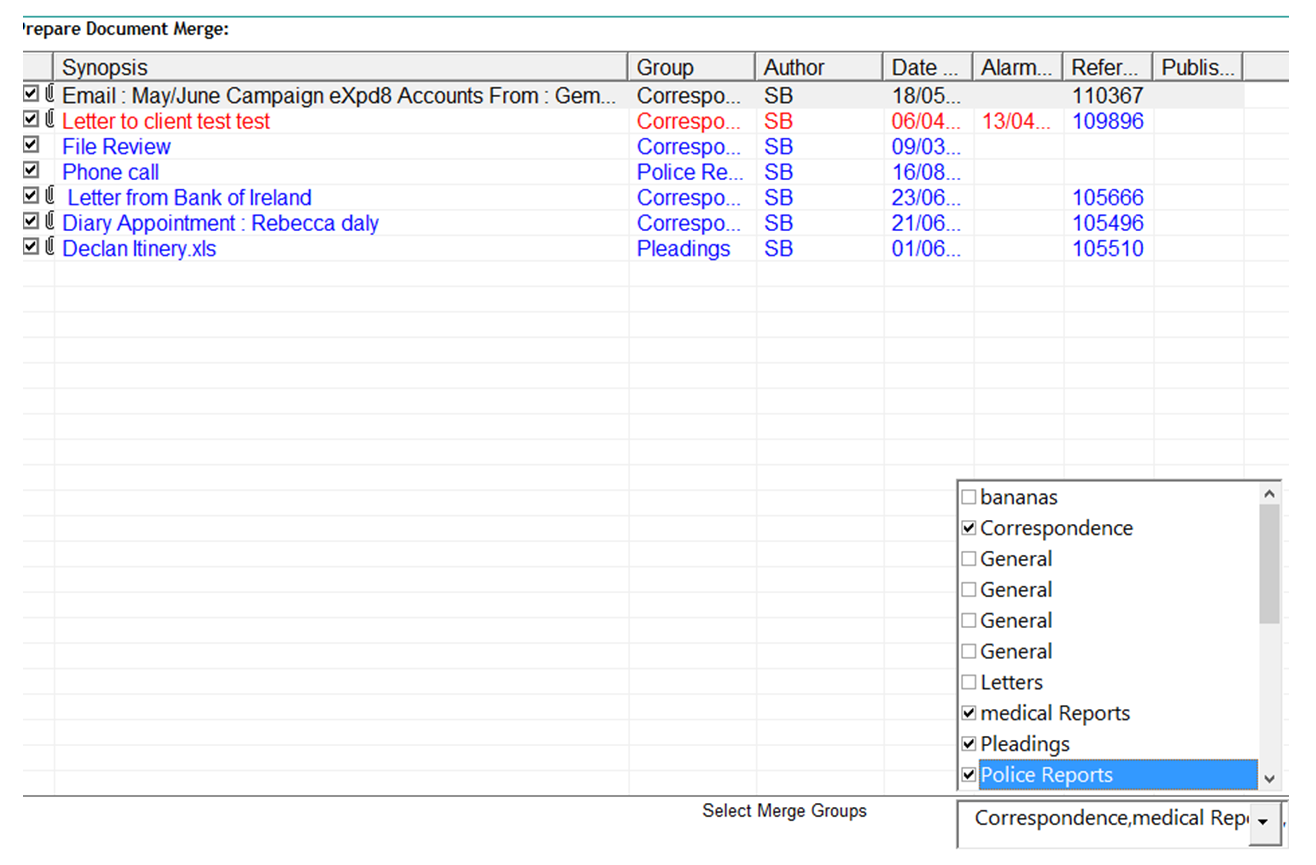Click reference number 105496

pos(1107,223)
